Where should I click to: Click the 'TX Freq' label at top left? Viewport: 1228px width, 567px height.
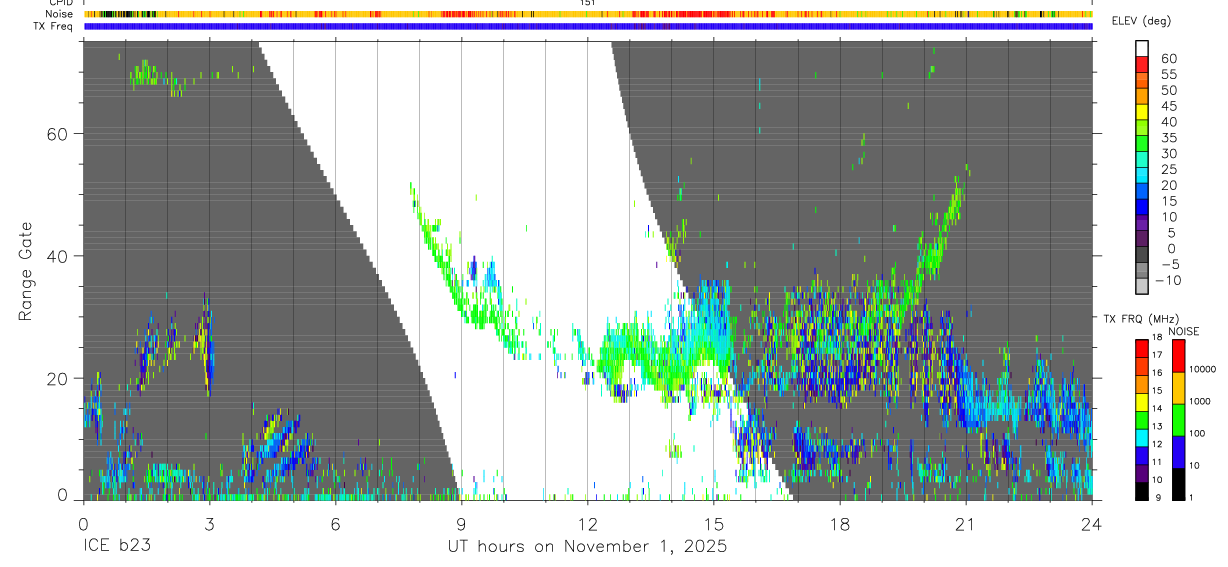(x=54, y=26)
